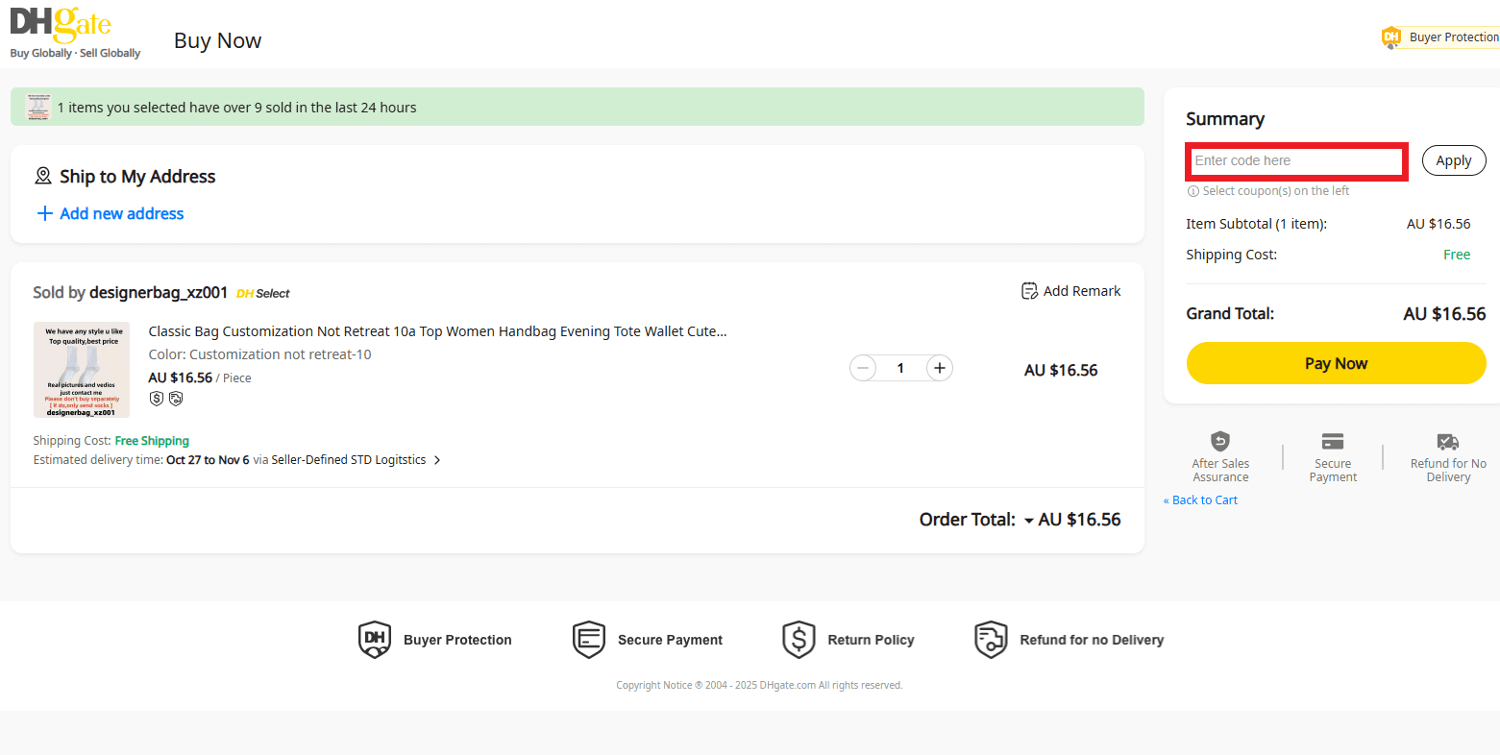
Task: Go Back to Cart
Action: coord(1199,499)
